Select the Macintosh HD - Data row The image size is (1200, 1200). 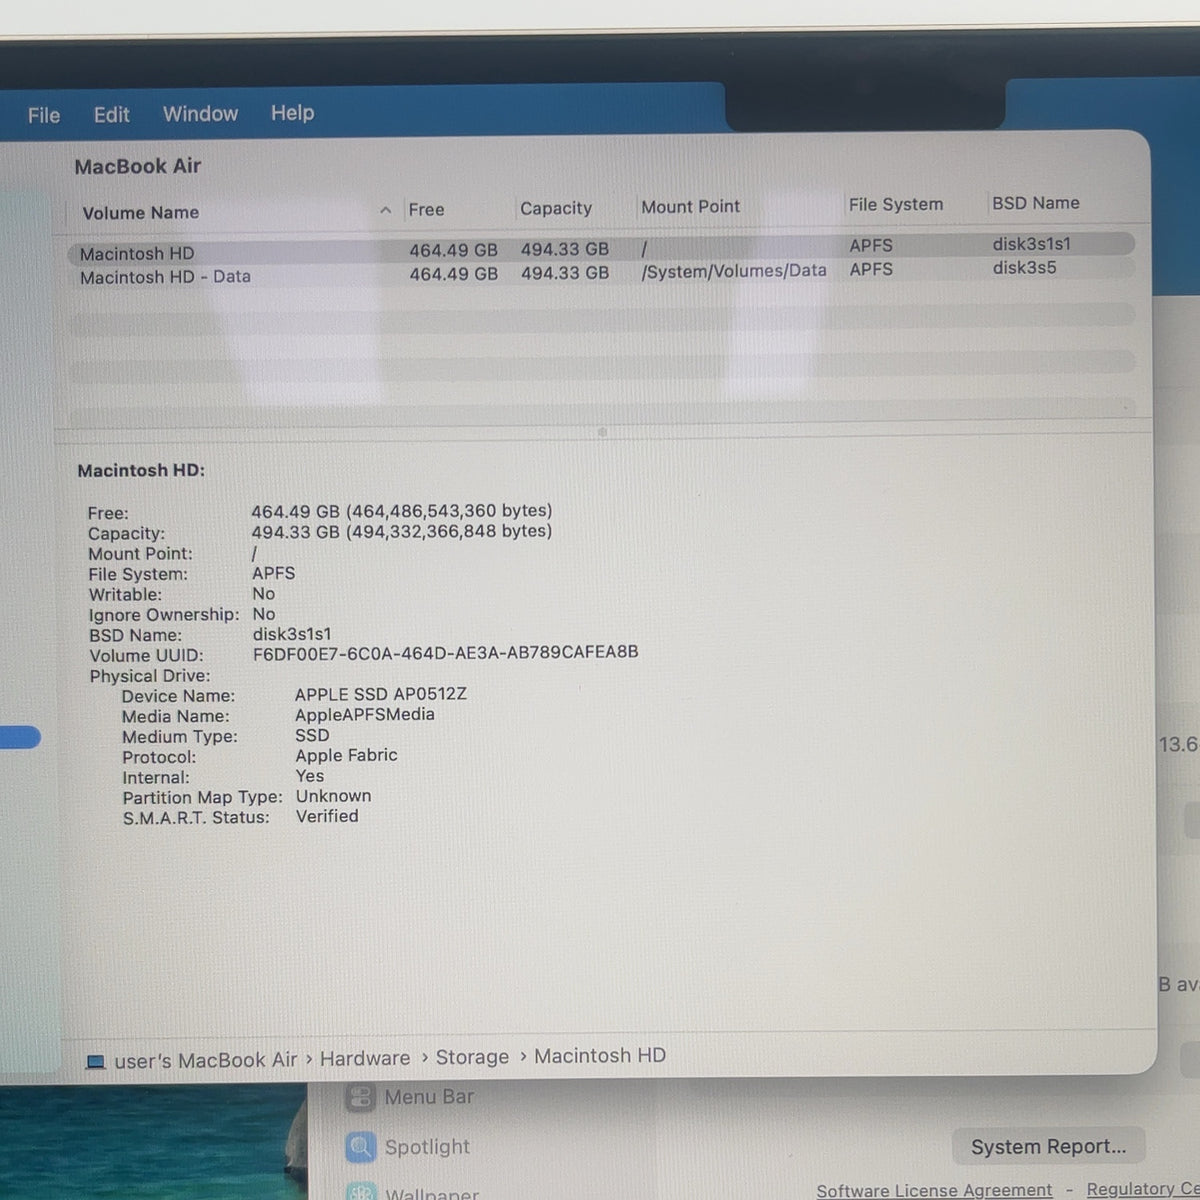(x=600, y=273)
